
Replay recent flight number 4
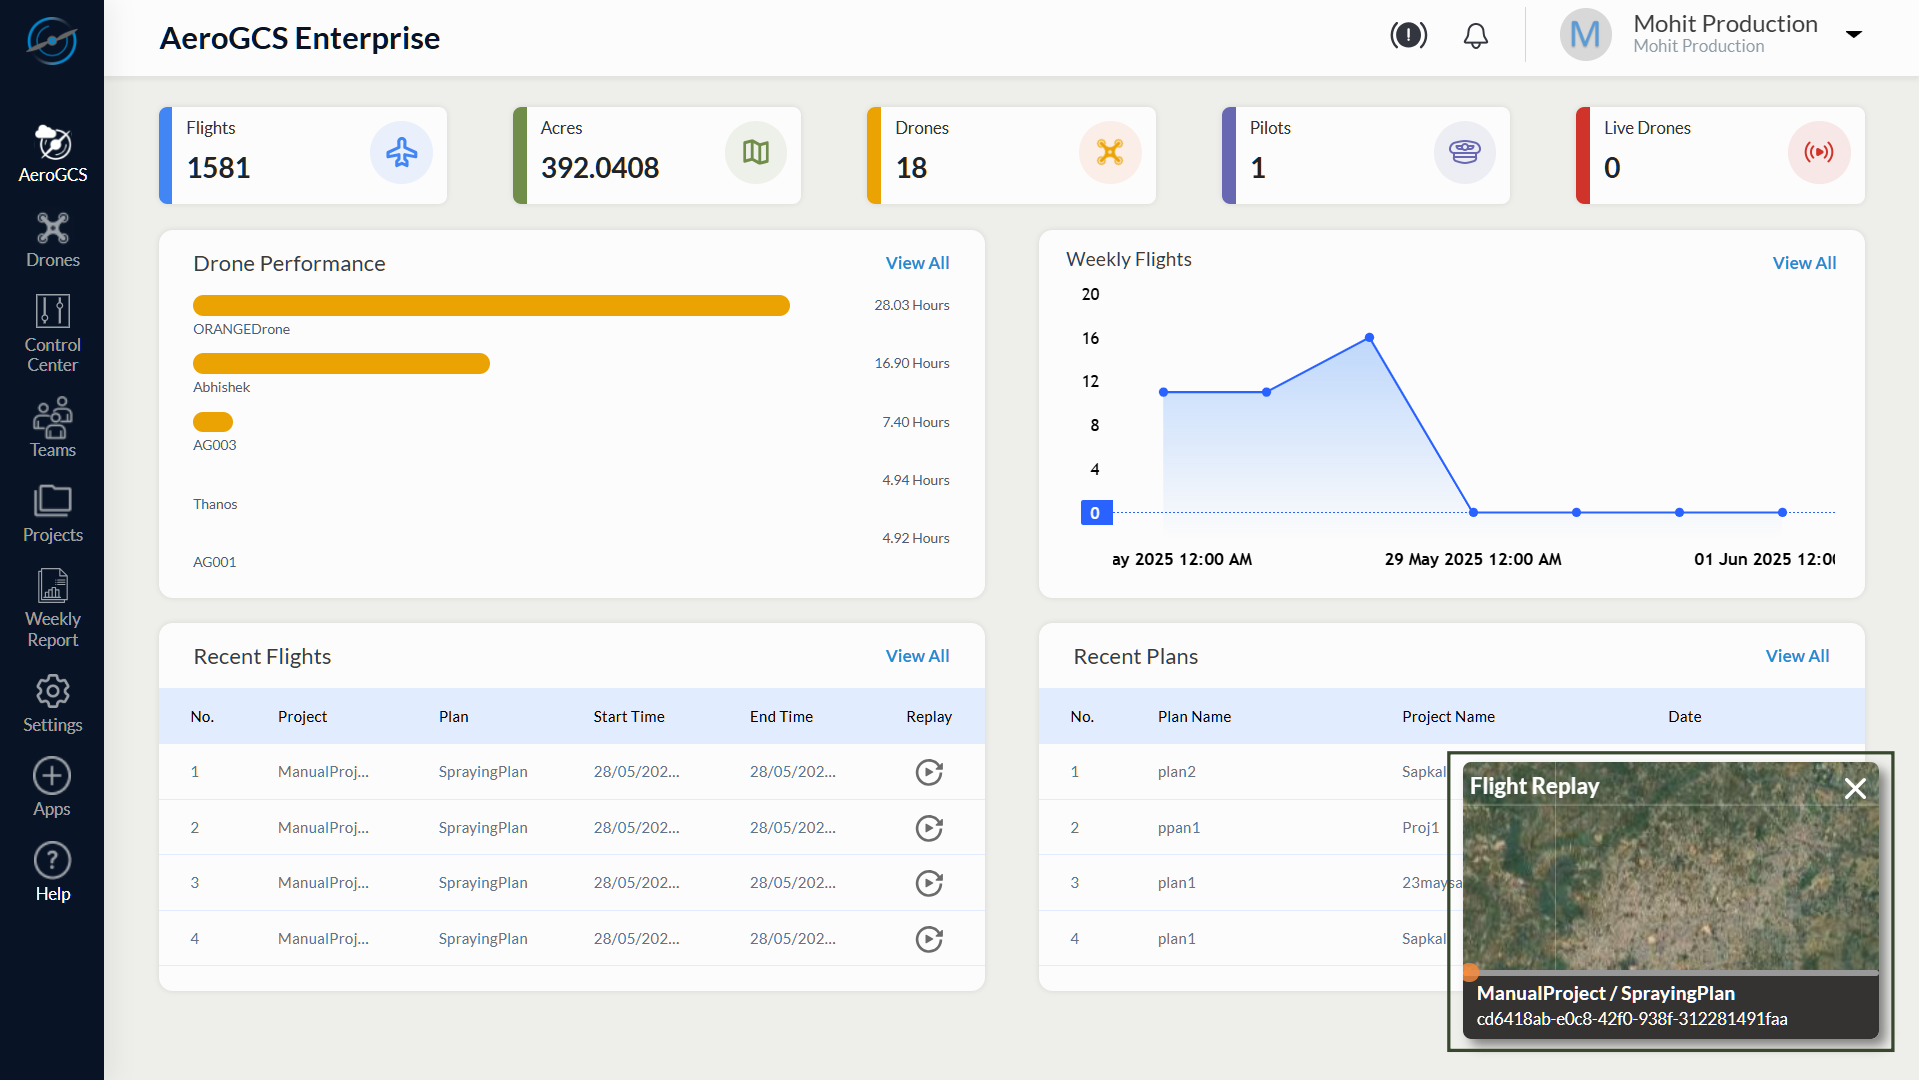click(929, 939)
